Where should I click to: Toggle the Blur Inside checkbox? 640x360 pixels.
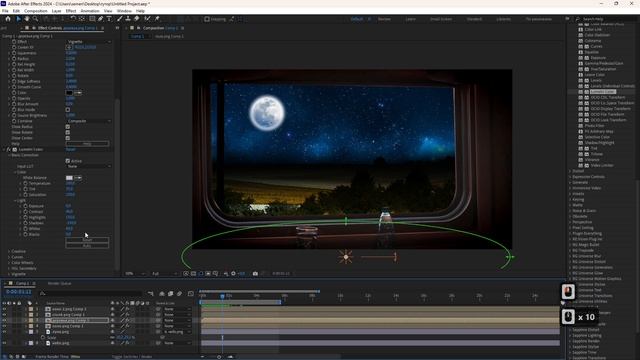[x=68, y=110]
